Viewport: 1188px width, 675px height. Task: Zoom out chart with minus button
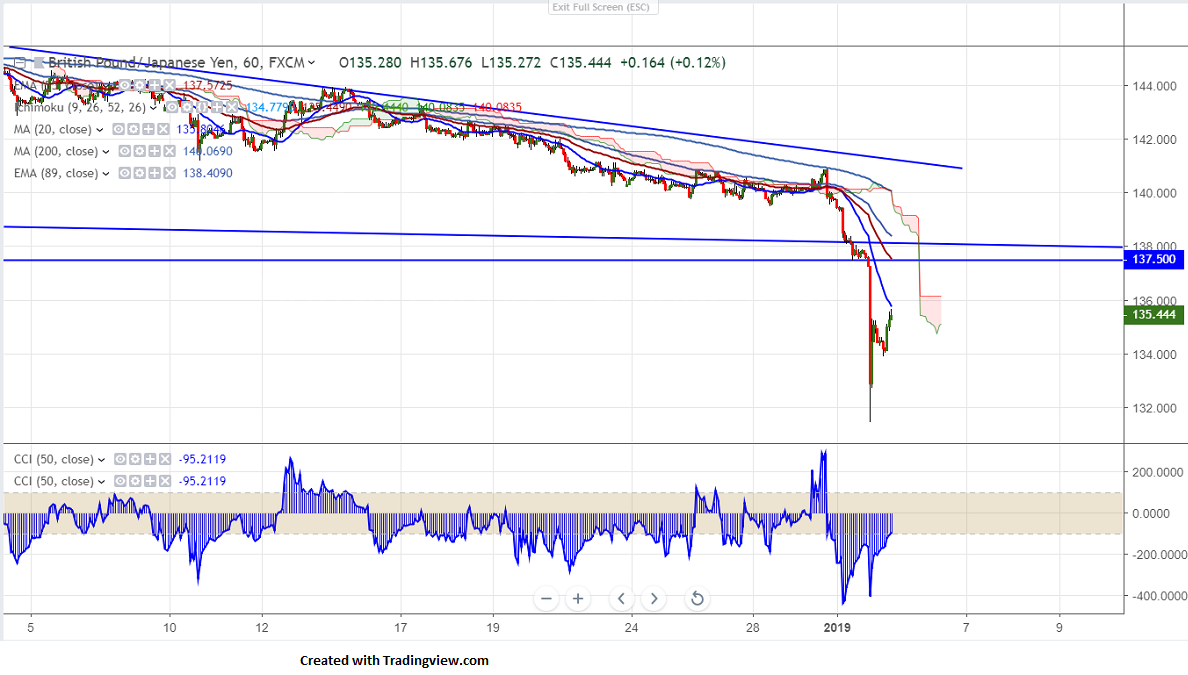point(546,598)
